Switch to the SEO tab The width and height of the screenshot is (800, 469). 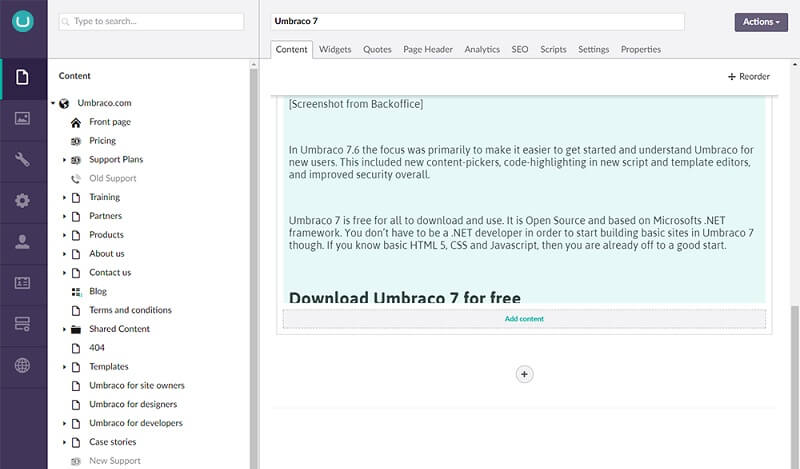(519, 50)
